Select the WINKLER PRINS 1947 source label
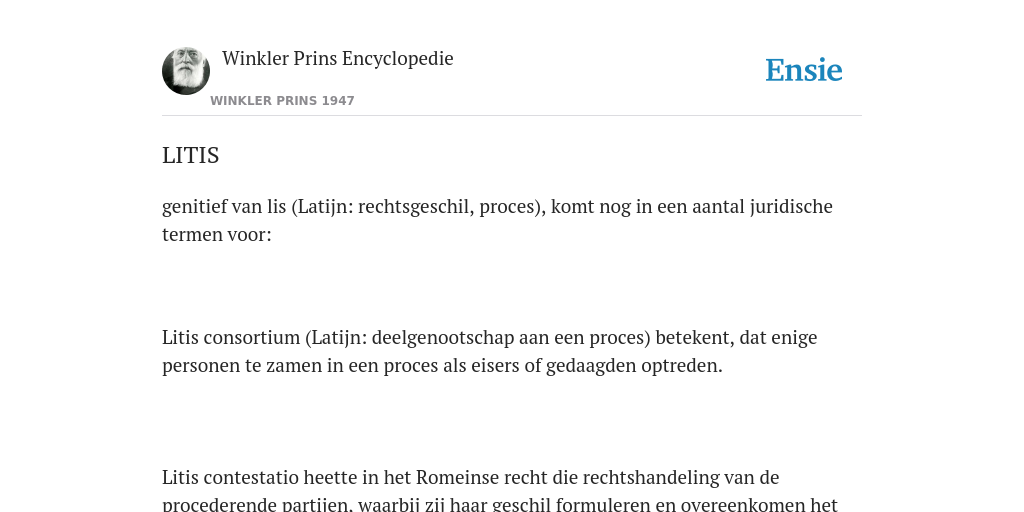 pos(282,101)
